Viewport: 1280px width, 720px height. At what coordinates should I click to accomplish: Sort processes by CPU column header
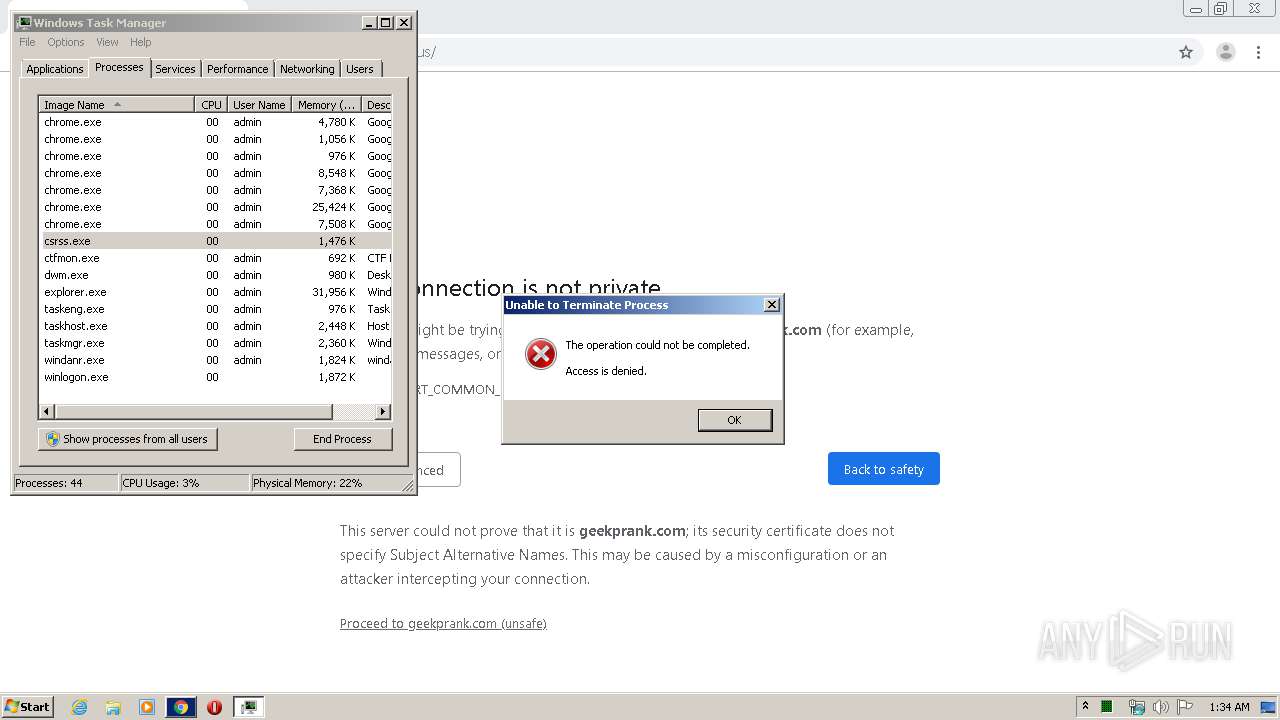point(210,105)
